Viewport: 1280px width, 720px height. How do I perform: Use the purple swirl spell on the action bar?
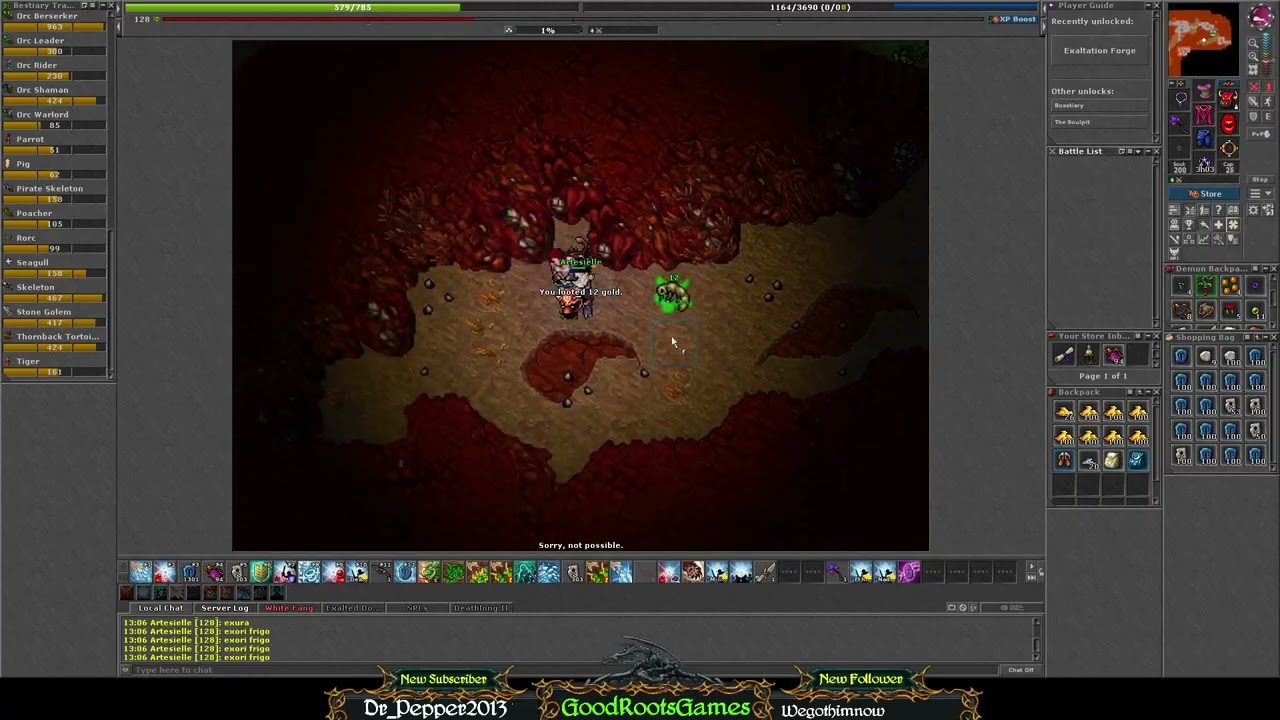click(x=910, y=572)
